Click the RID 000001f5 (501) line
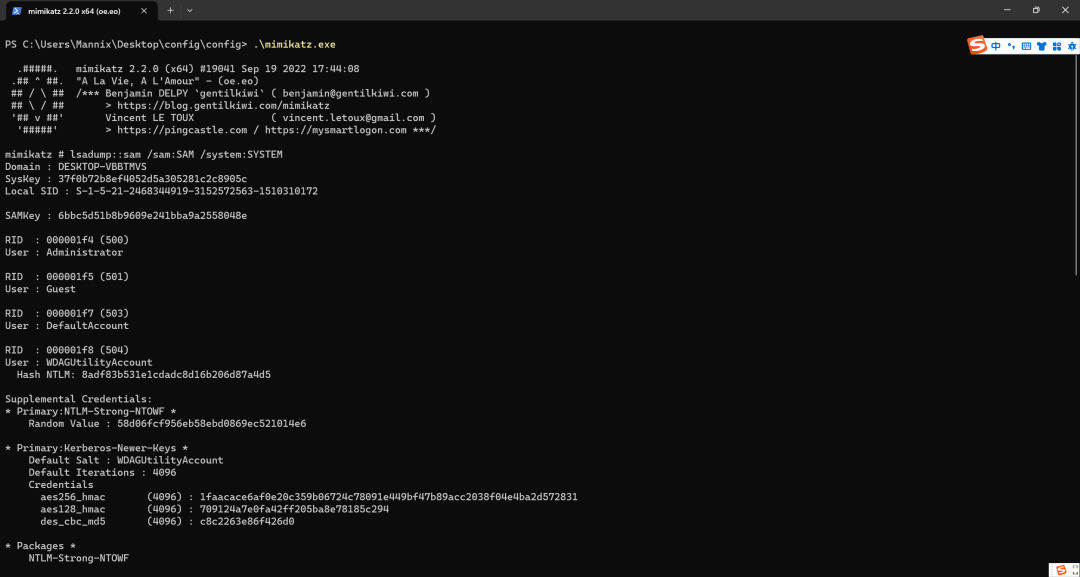The height and width of the screenshot is (577, 1080). pyautogui.click(x=67, y=276)
